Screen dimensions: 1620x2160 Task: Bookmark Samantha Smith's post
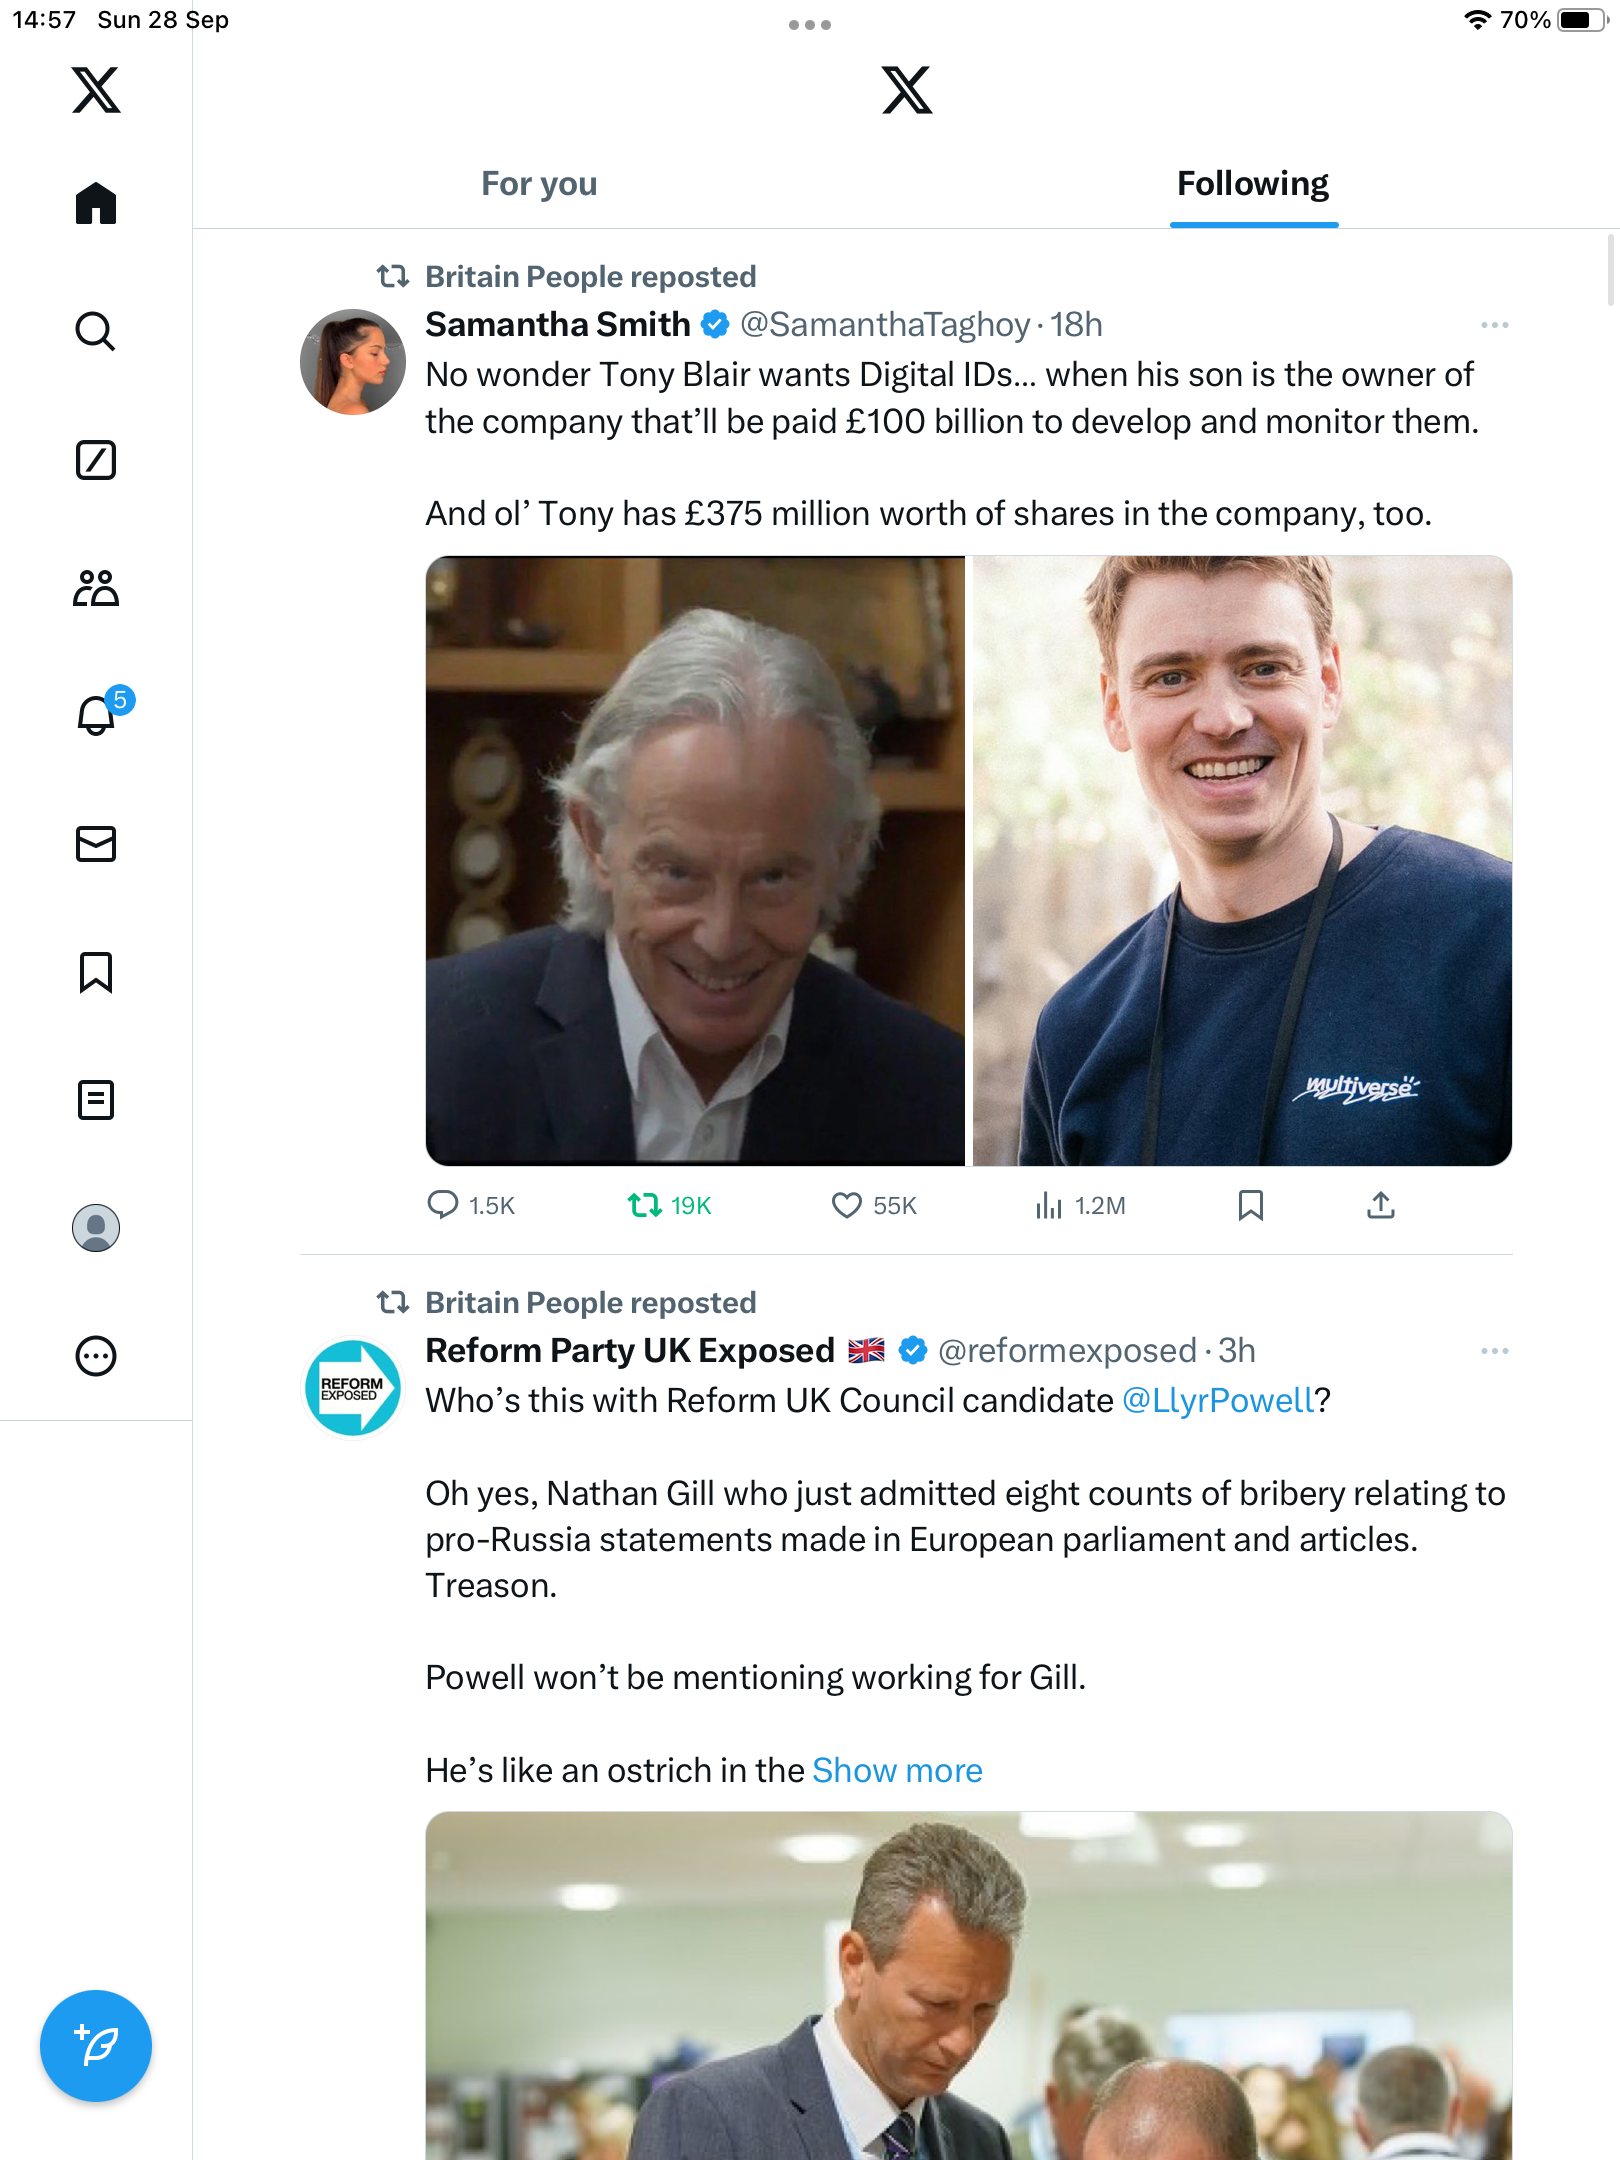[x=1250, y=1205]
